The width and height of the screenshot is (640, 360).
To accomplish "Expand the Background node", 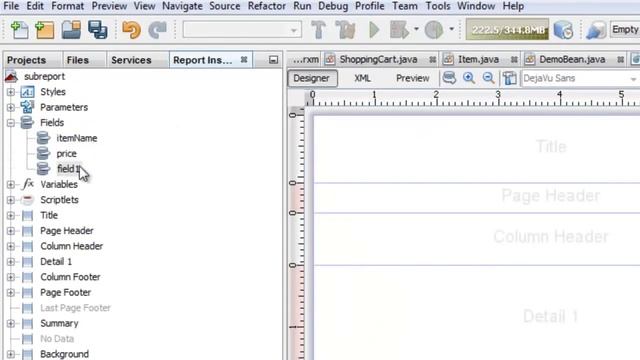I will click(11, 354).
